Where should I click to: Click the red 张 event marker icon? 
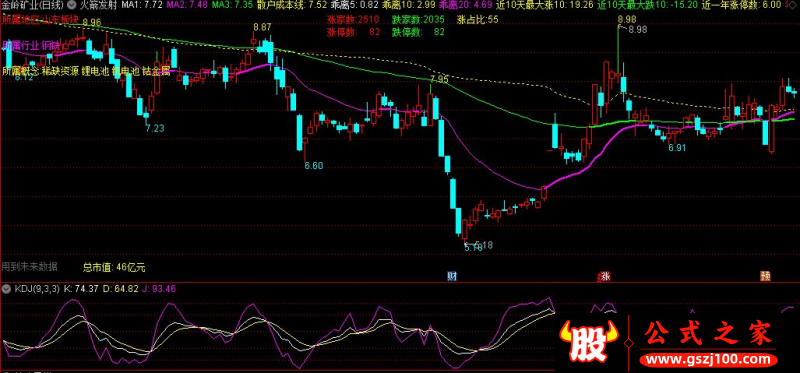[x=606, y=276]
